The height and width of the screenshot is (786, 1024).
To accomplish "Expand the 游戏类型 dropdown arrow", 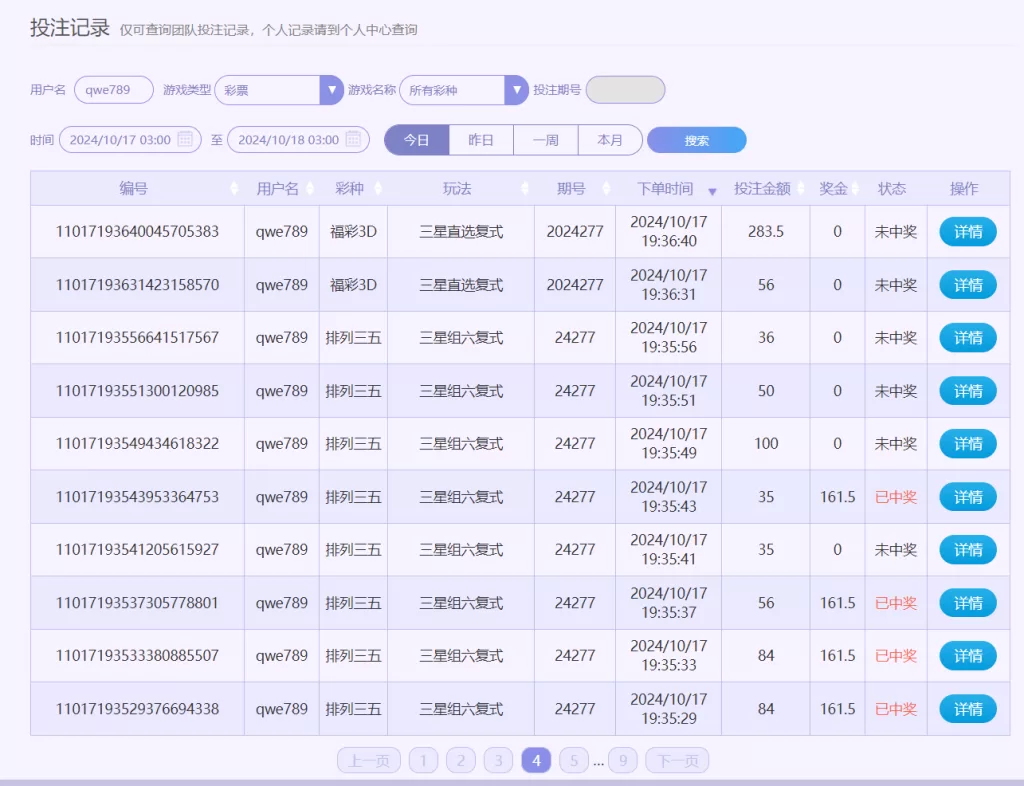I will point(331,90).
